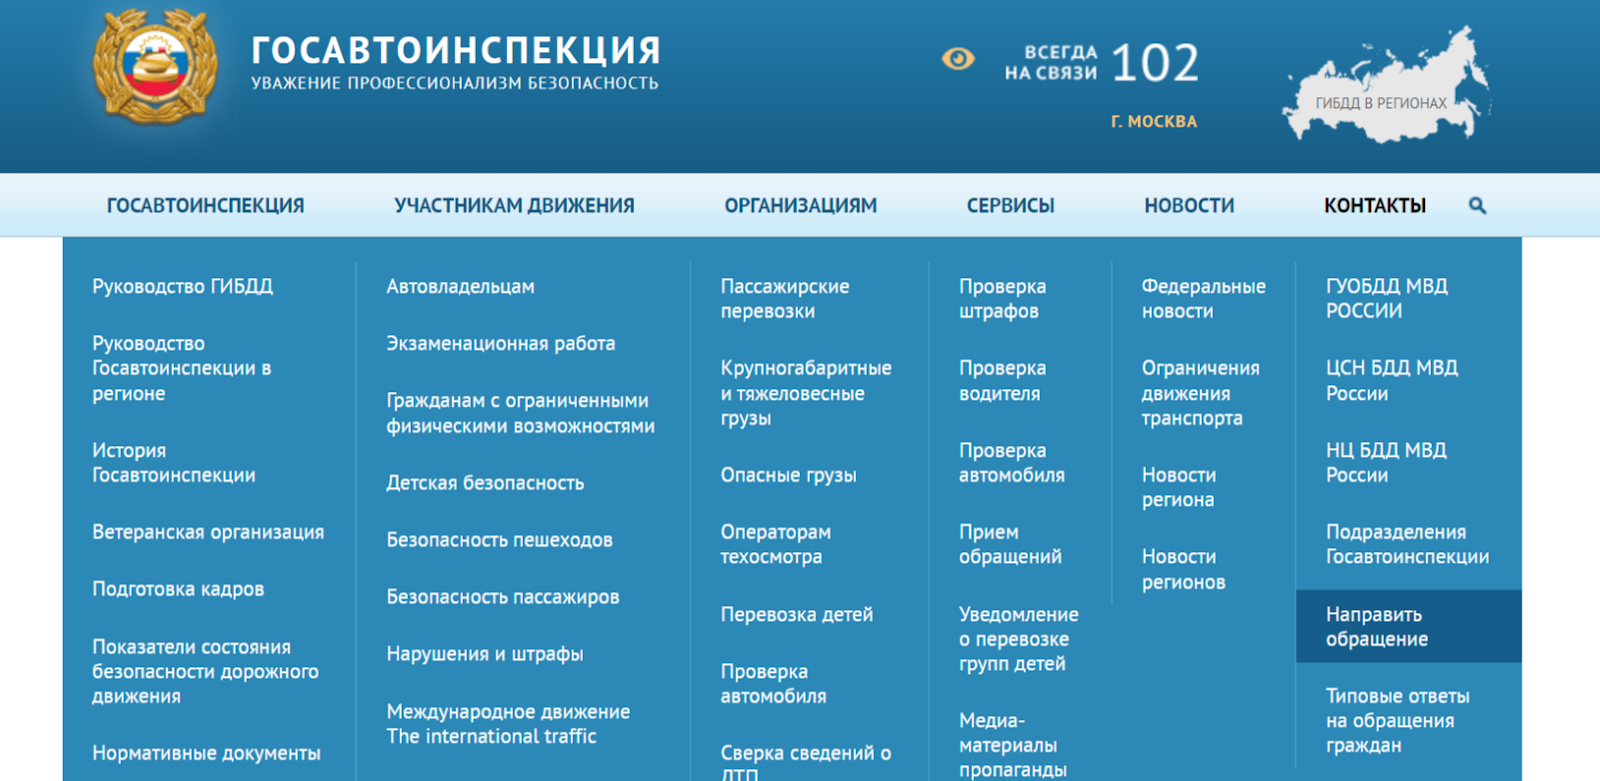The image size is (1600, 781).
Task: Click the Г. МОСКВА region selector
Action: pyautogui.click(x=1154, y=122)
